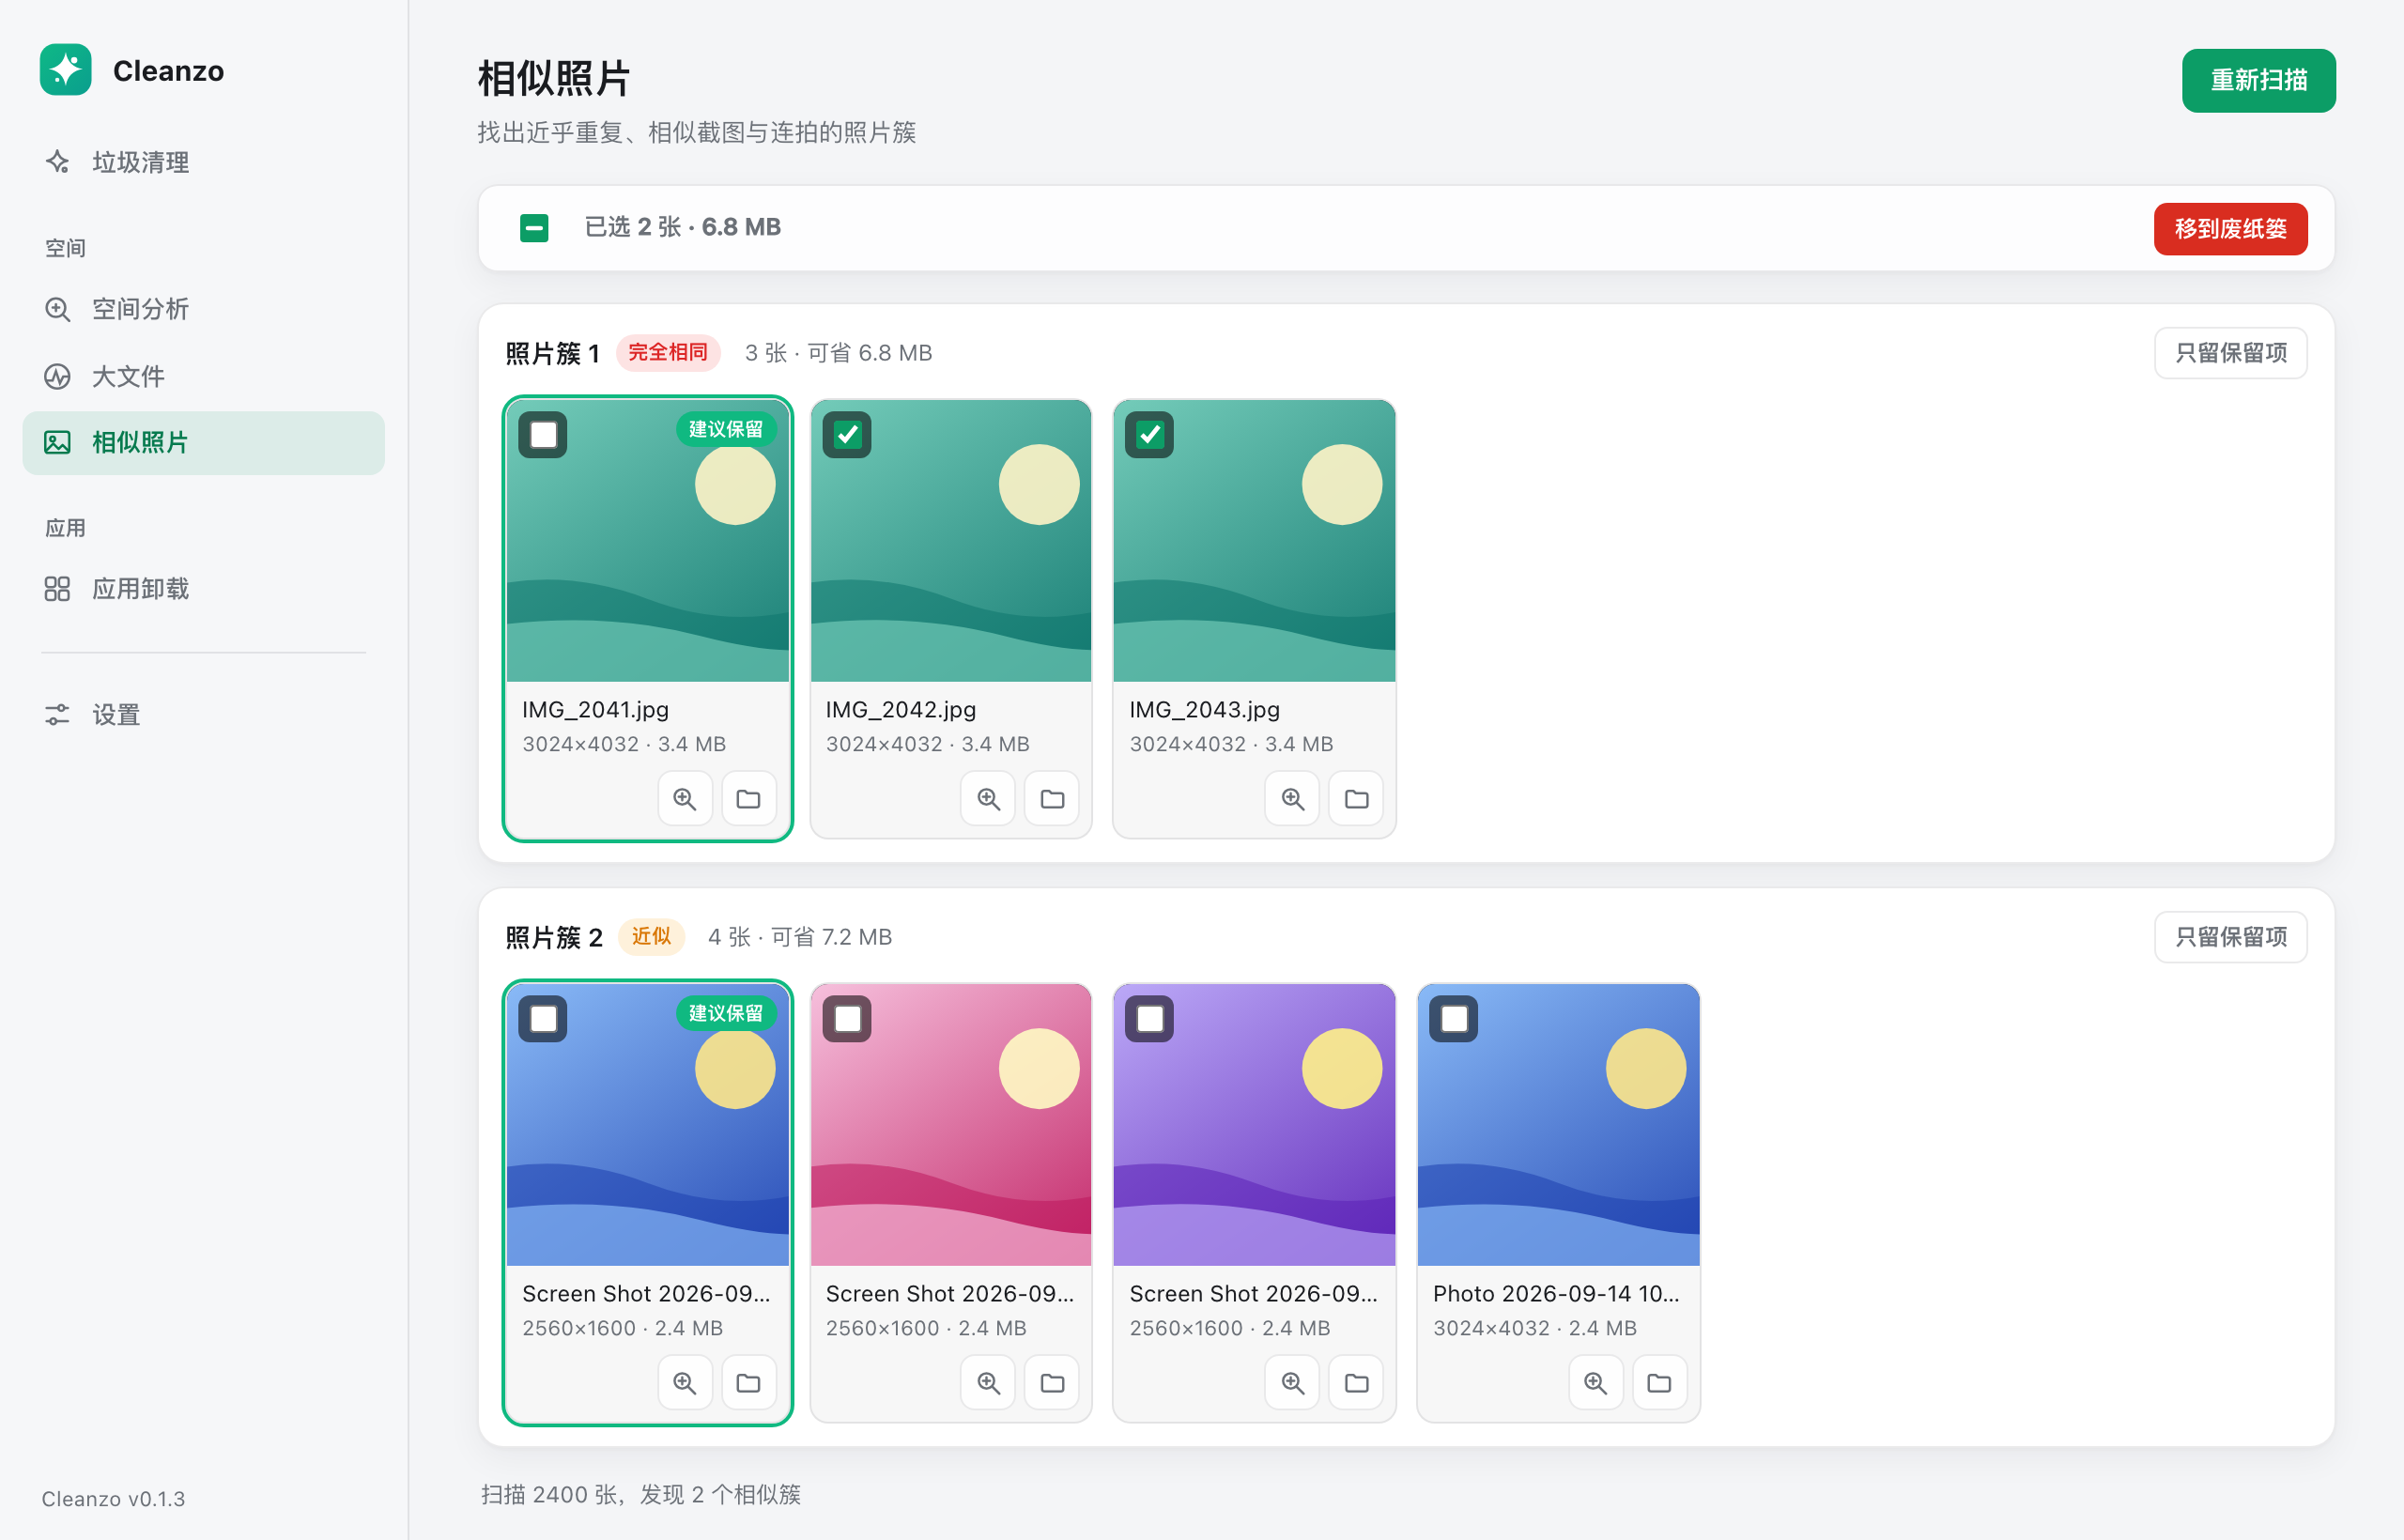This screenshot has width=2404, height=1540.
Task: Toggle the select-all checkbox in selection bar
Action: point(534,228)
